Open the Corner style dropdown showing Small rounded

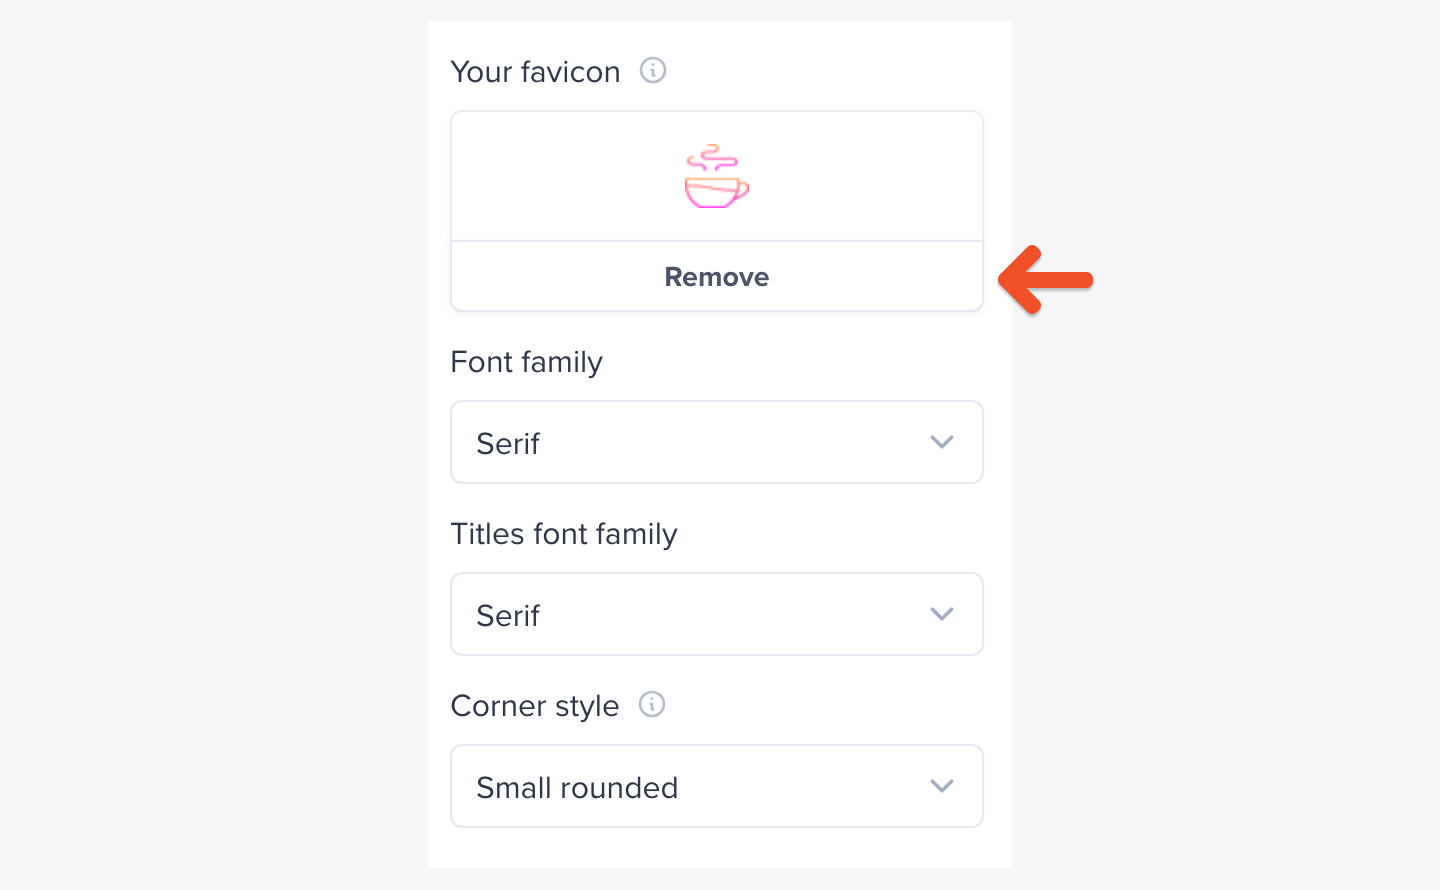tap(716, 786)
